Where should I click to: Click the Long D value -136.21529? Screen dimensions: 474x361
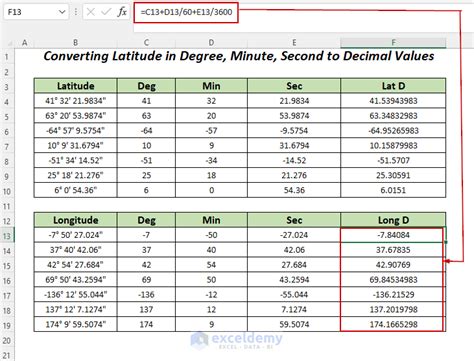[393, 295]
